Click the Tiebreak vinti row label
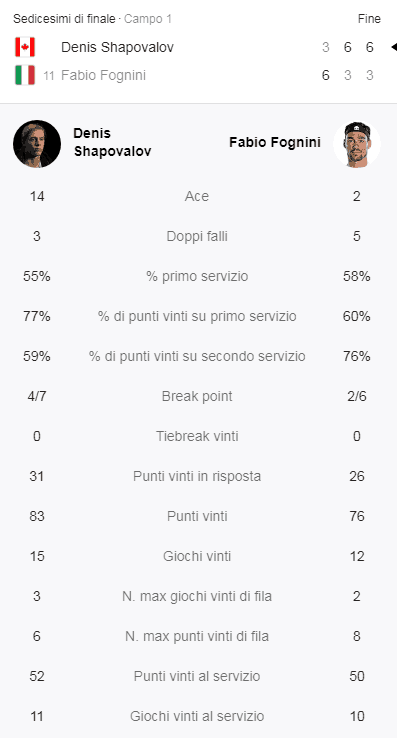 [x=197, y=436]
